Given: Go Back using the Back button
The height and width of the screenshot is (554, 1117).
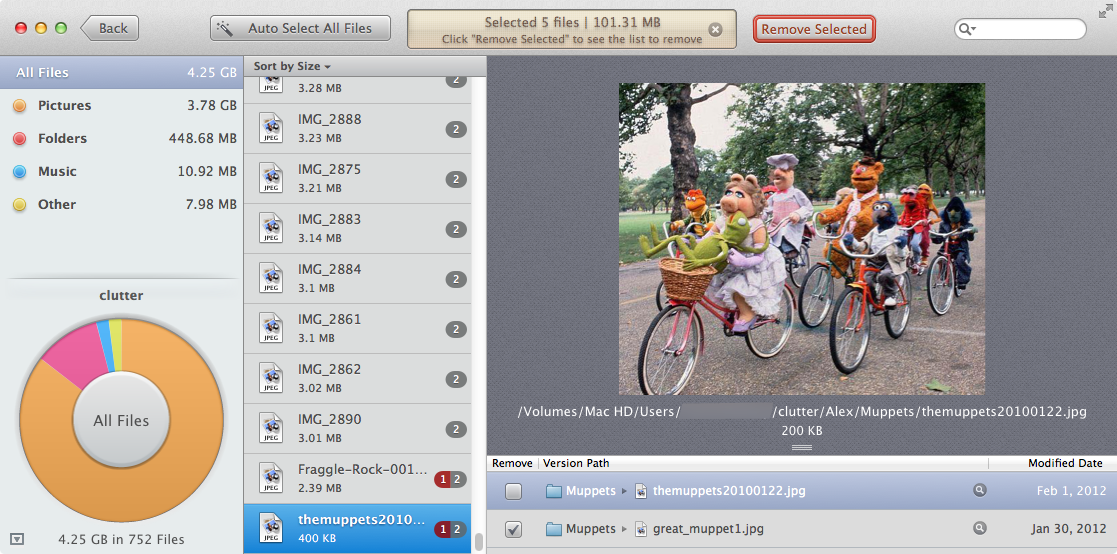Looking at the screenshot, I should [110, 28].
